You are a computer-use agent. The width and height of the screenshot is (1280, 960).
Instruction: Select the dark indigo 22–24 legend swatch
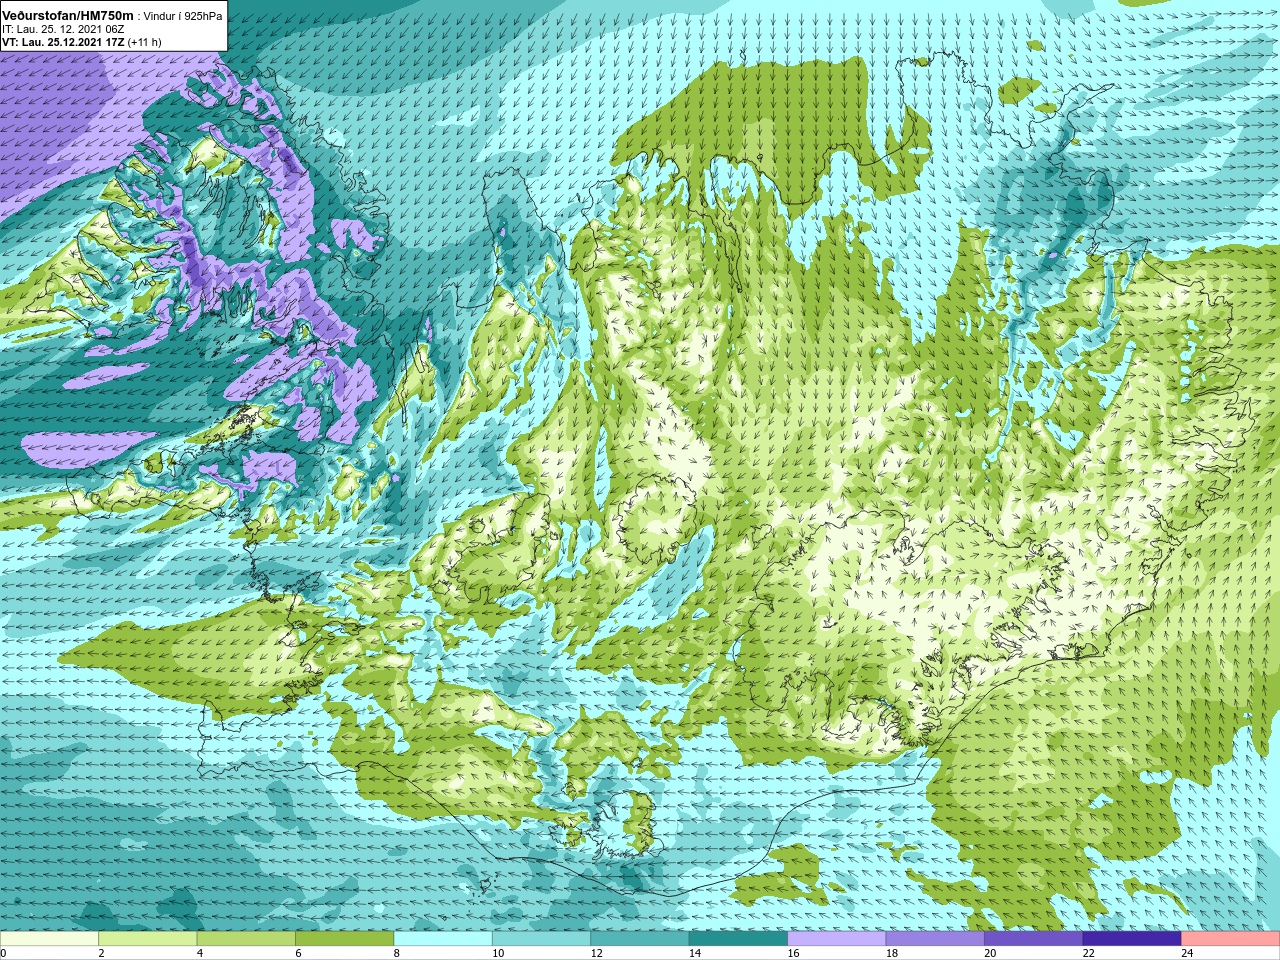(1132, 939)
